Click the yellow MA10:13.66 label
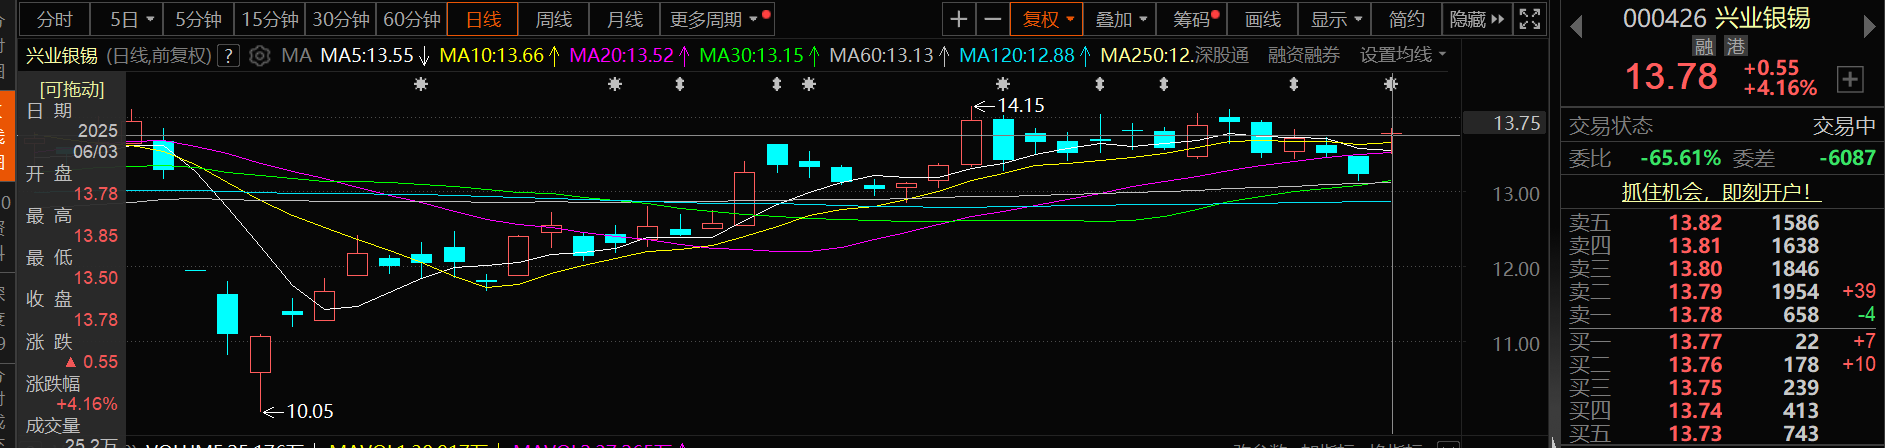The width and height of the screenshot is (1885, 448). [500, 56]
